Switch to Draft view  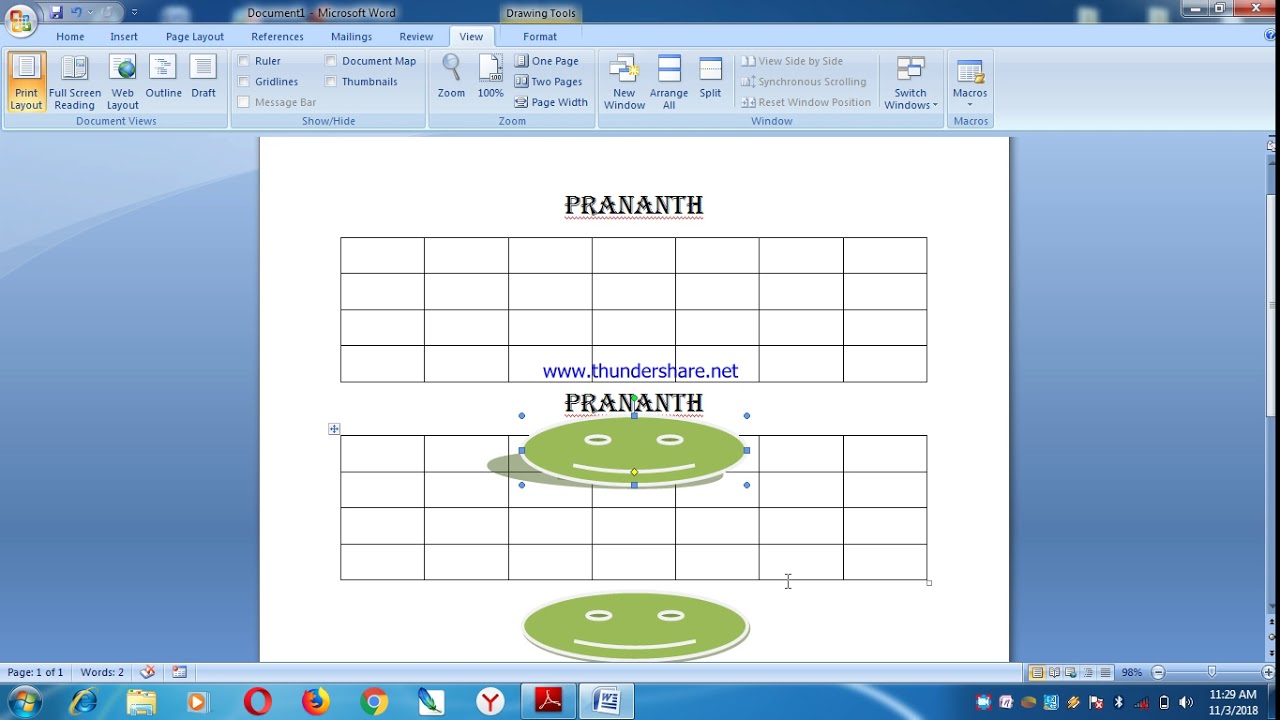tap(203, 78)
